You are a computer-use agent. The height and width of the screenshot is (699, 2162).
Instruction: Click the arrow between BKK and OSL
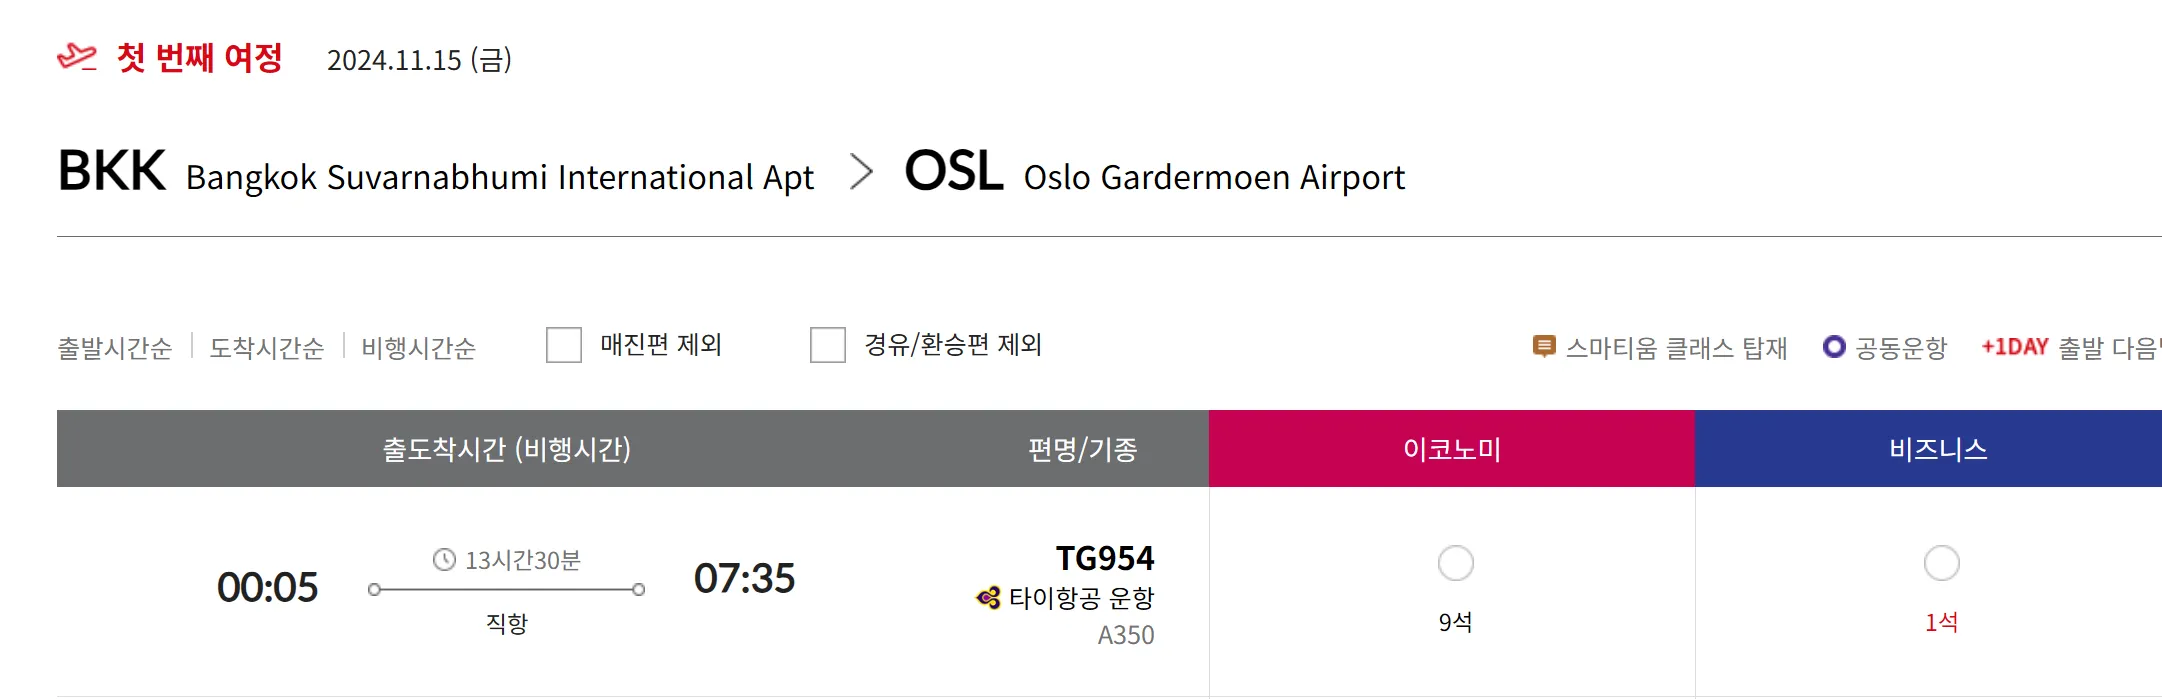tap(860, 172)
